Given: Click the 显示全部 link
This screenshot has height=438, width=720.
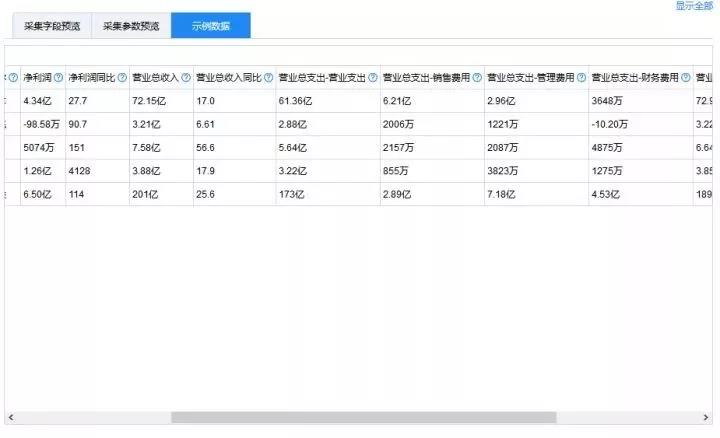Looking at the screenshot, I should [x=694, y=6].
